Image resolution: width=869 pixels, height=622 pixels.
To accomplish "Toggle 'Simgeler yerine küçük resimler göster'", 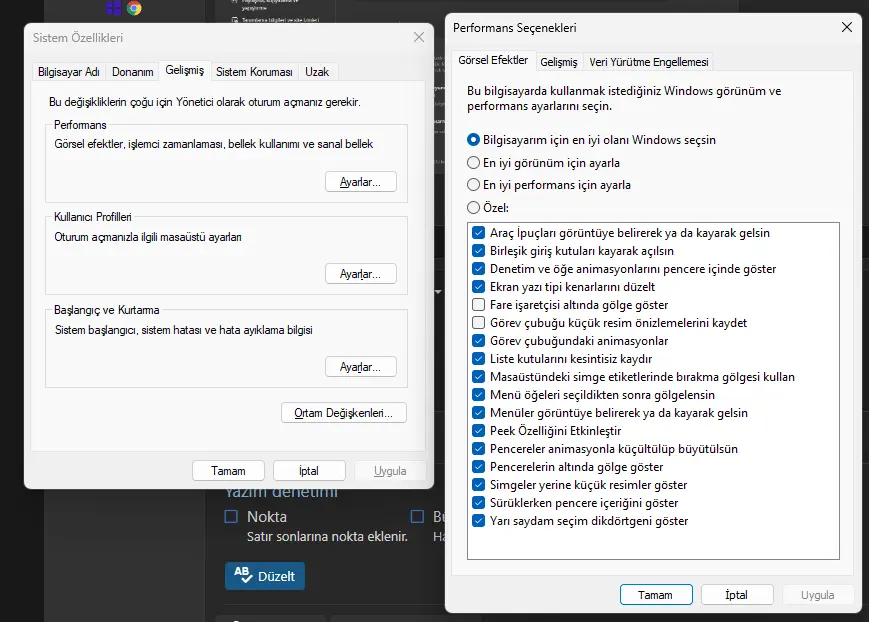I will (478, 485).
